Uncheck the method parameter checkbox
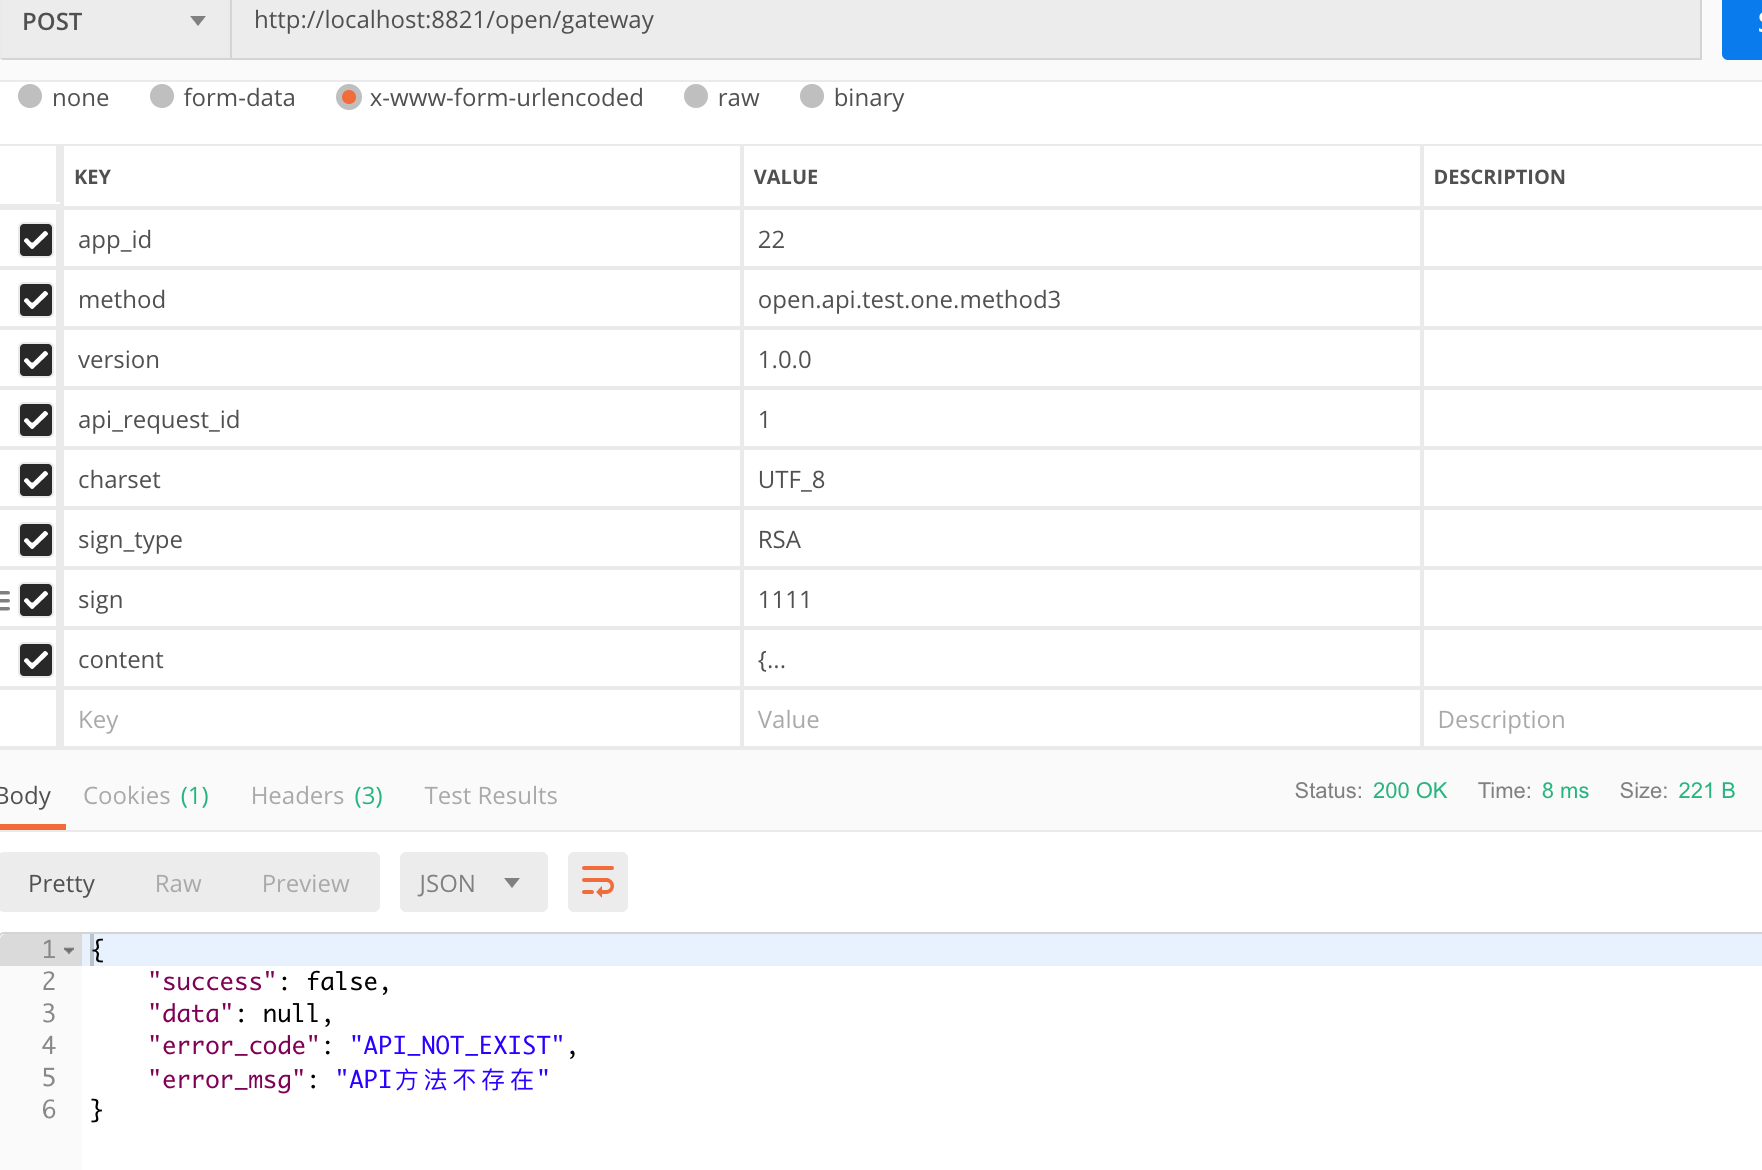 (36, 300)
